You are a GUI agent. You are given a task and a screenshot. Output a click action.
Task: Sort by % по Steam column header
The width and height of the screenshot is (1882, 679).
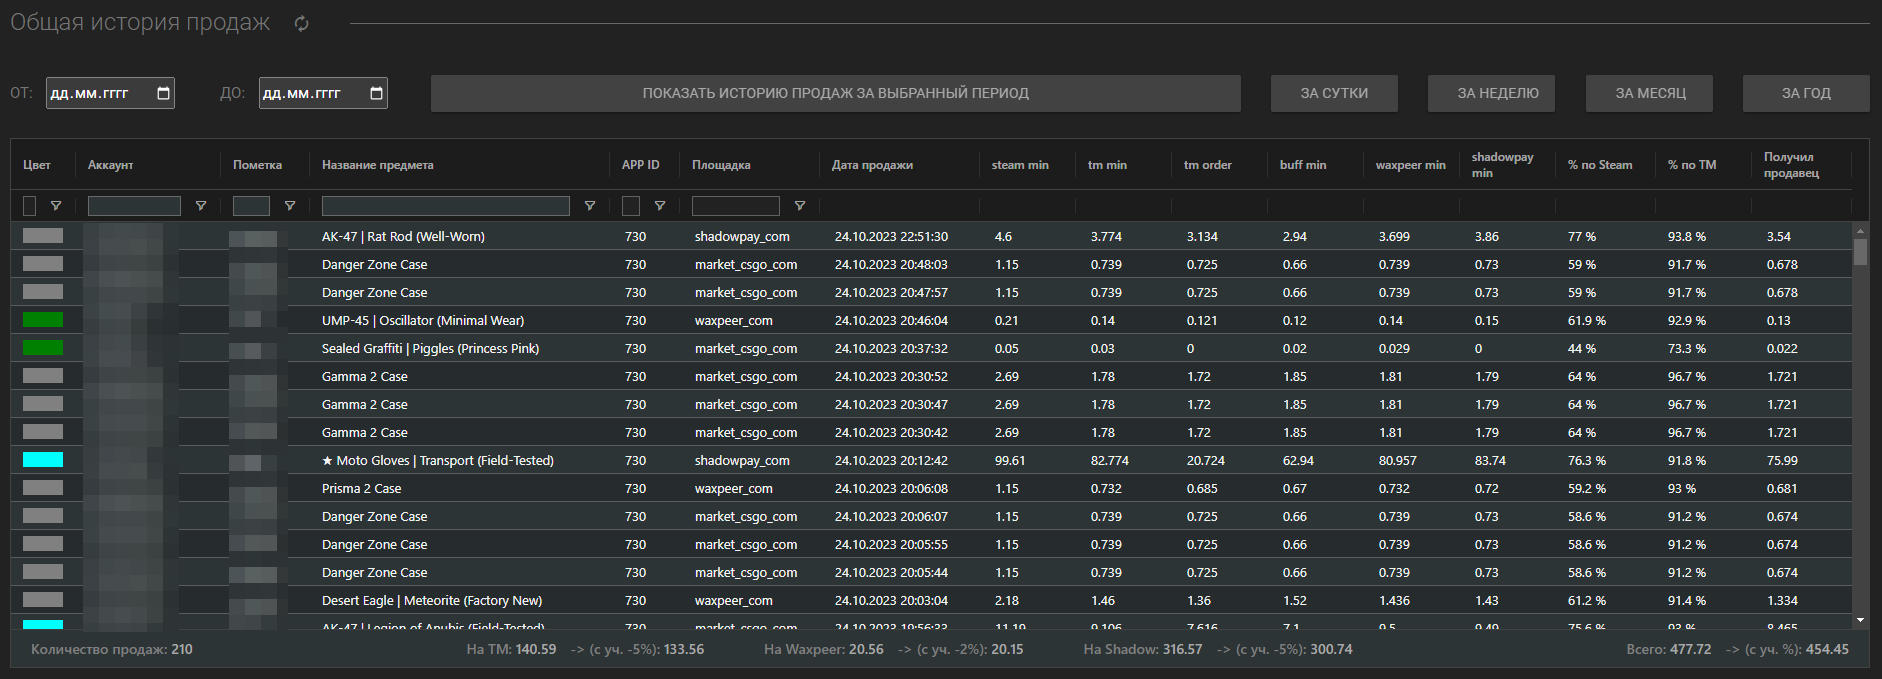(x=1600, y=165)
